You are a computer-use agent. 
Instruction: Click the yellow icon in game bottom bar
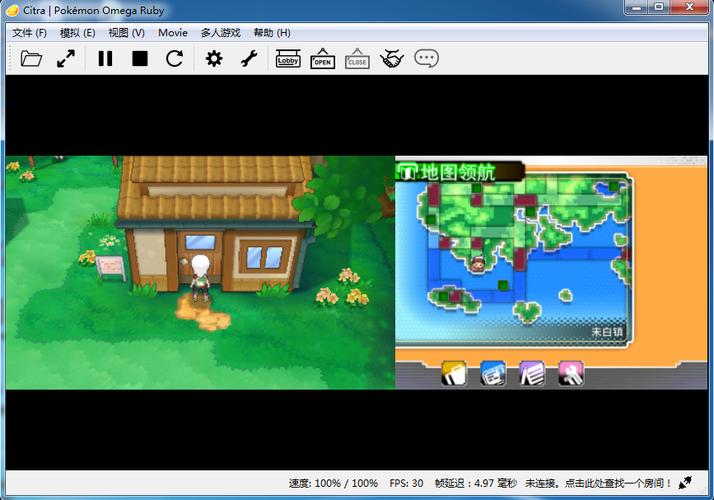[454, 373]
